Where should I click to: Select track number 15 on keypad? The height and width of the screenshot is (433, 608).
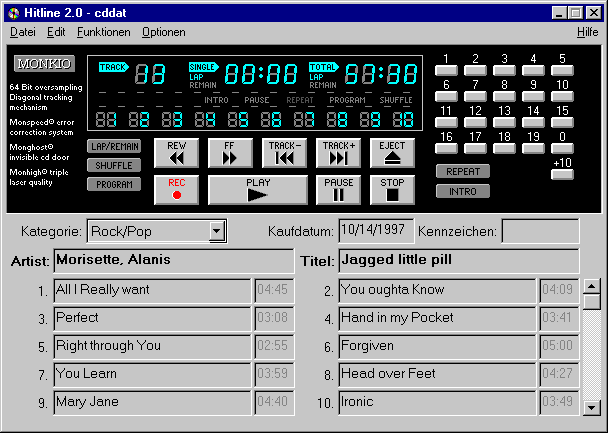(x=562, y=122)
